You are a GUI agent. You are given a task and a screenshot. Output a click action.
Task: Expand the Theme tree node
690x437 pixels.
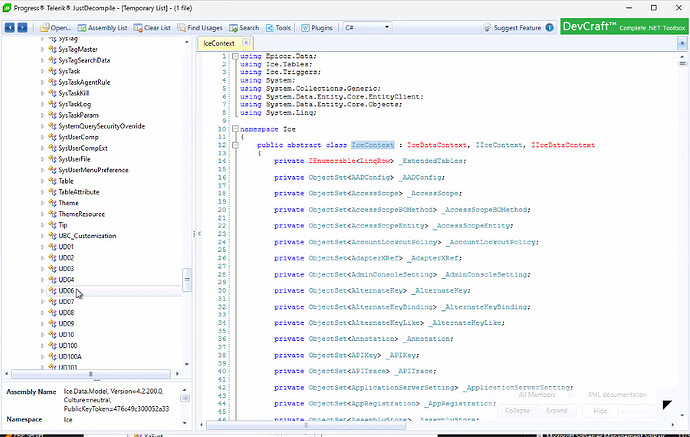point(42,203)
